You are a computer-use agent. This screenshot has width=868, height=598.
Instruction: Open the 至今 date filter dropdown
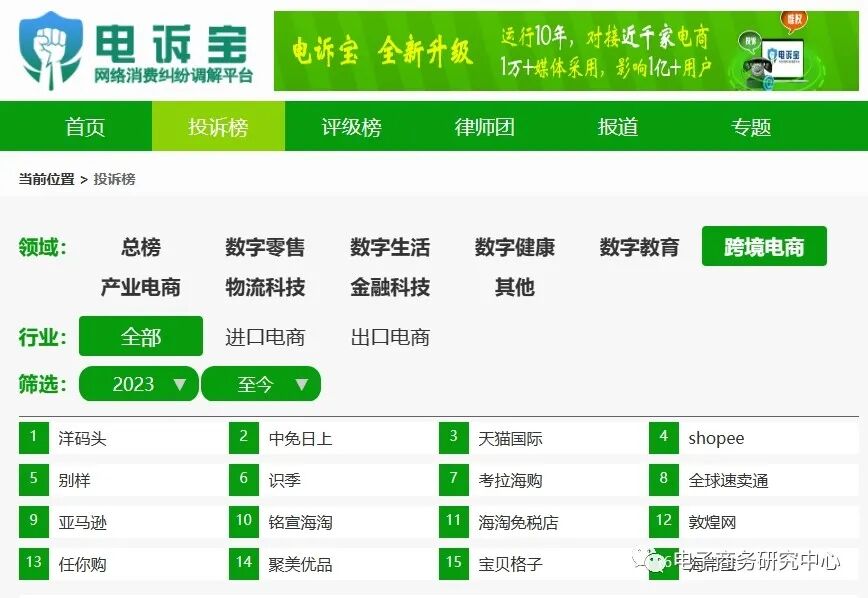261,384
